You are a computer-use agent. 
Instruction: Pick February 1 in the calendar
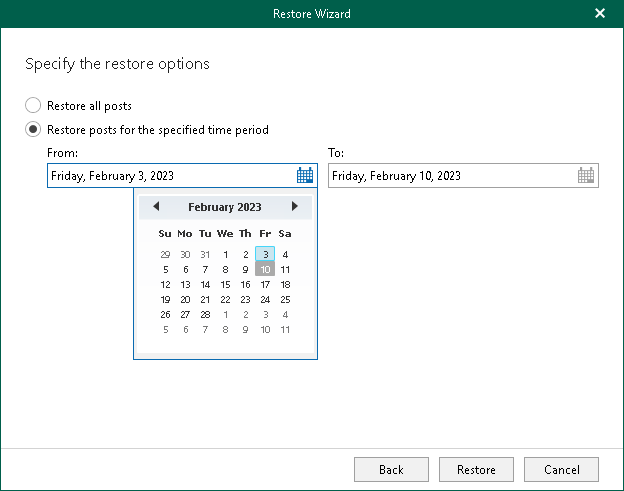point(225,255)
